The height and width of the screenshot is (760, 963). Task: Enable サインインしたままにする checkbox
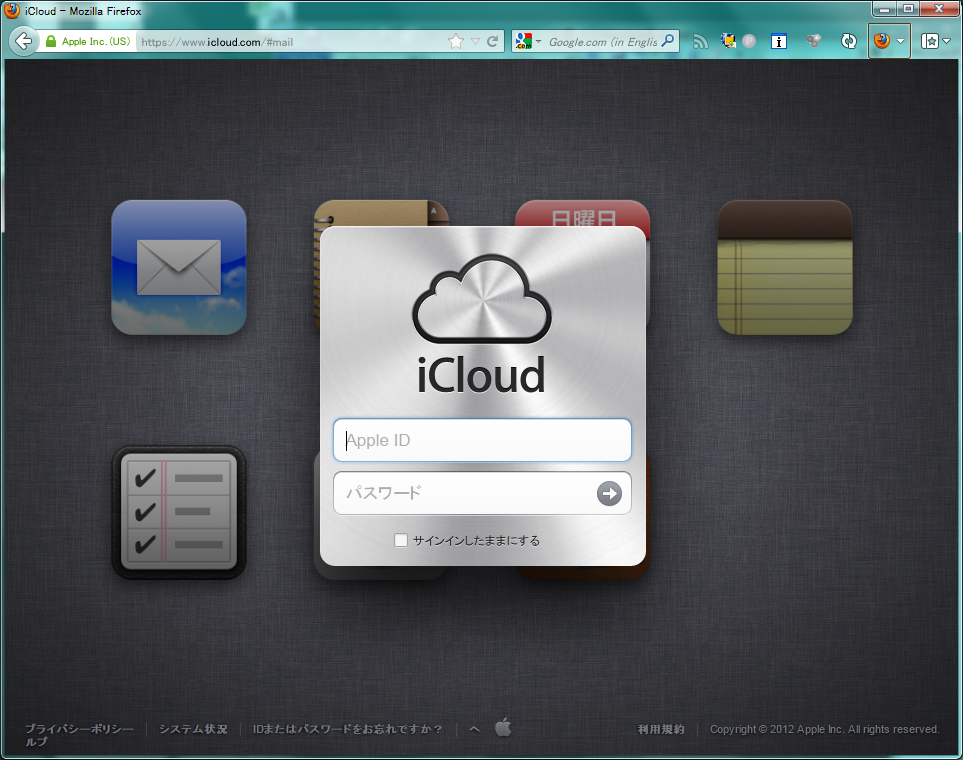[x=400, y=539]
